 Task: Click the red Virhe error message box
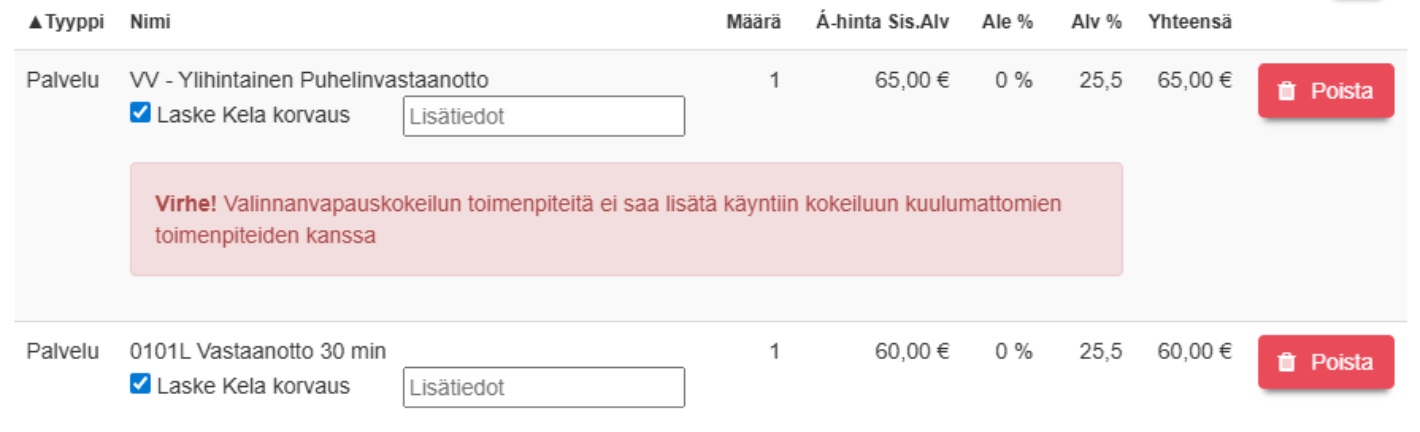(626, 219)
